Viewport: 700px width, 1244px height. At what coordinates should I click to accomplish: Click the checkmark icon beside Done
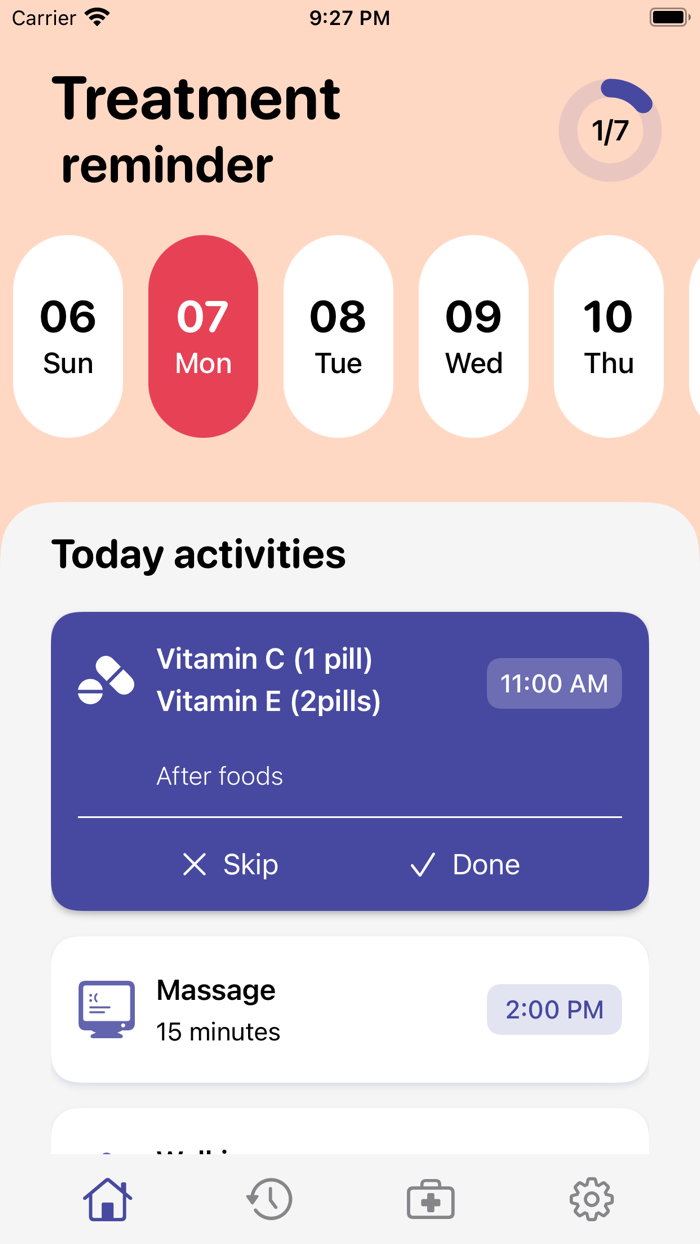click(x=423, y=865)
